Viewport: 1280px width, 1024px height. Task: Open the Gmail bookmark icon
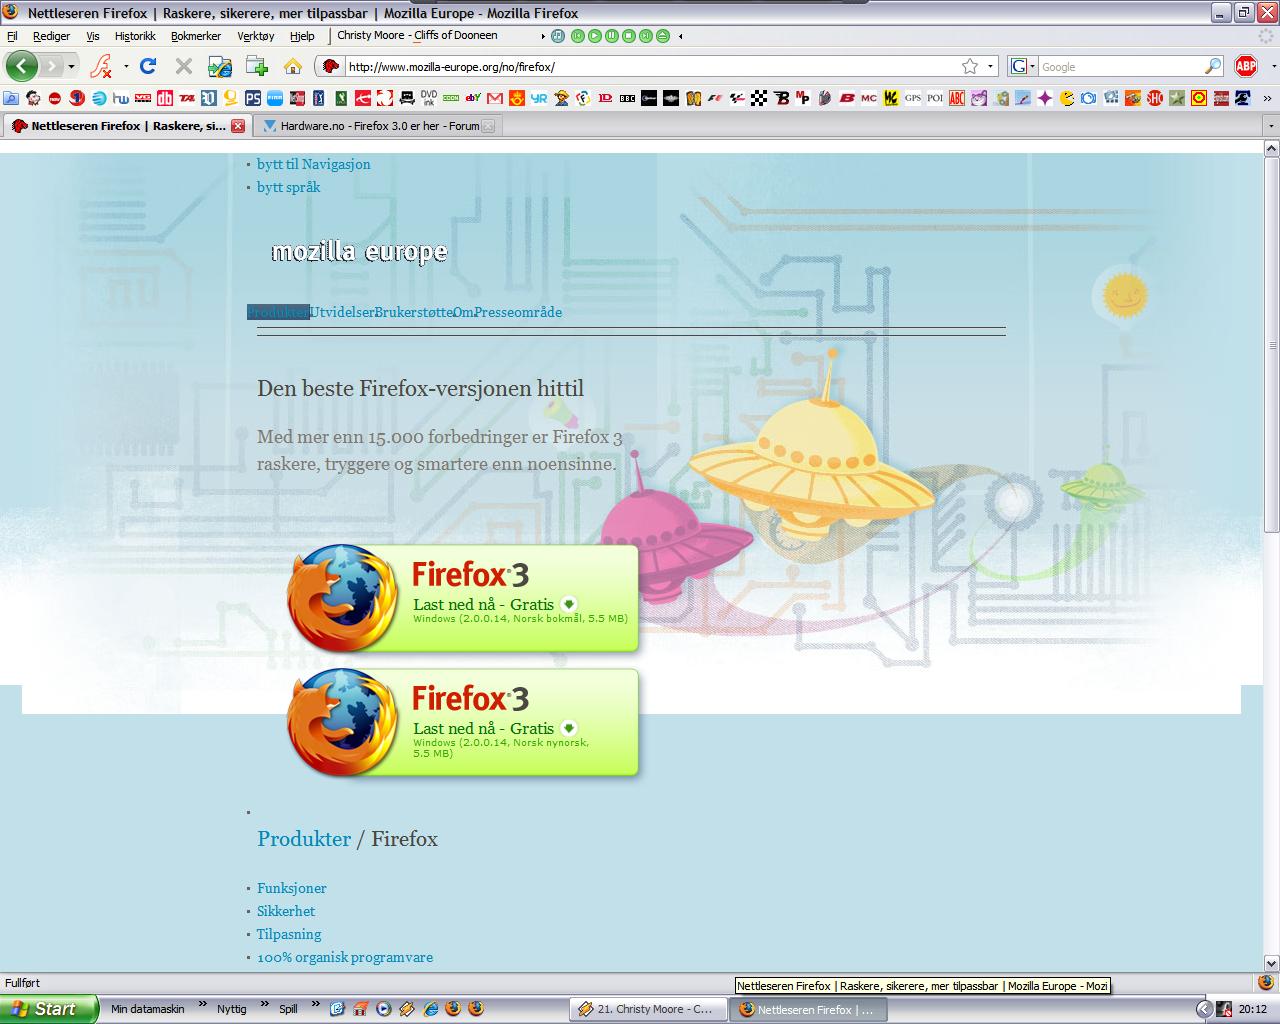click(x=495, y=98)
